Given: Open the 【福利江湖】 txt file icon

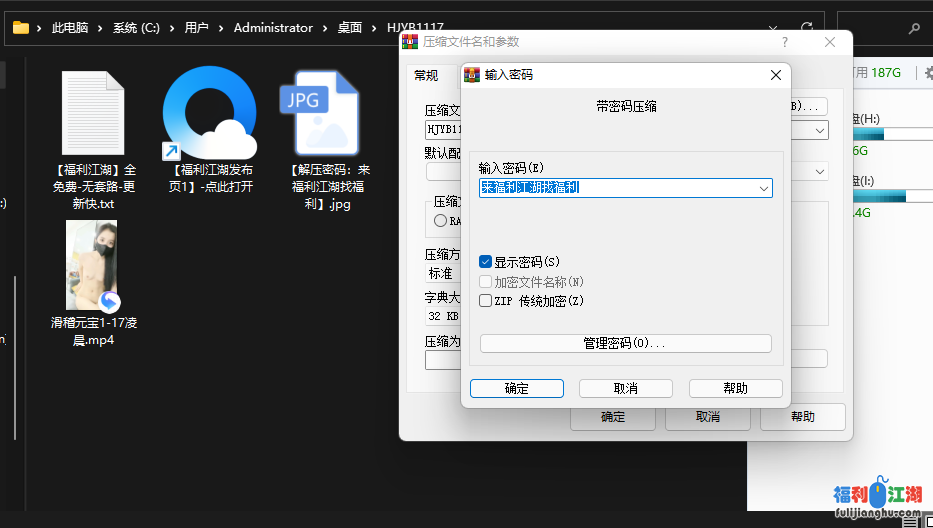Looking at the screenshot, I should 92,112.
